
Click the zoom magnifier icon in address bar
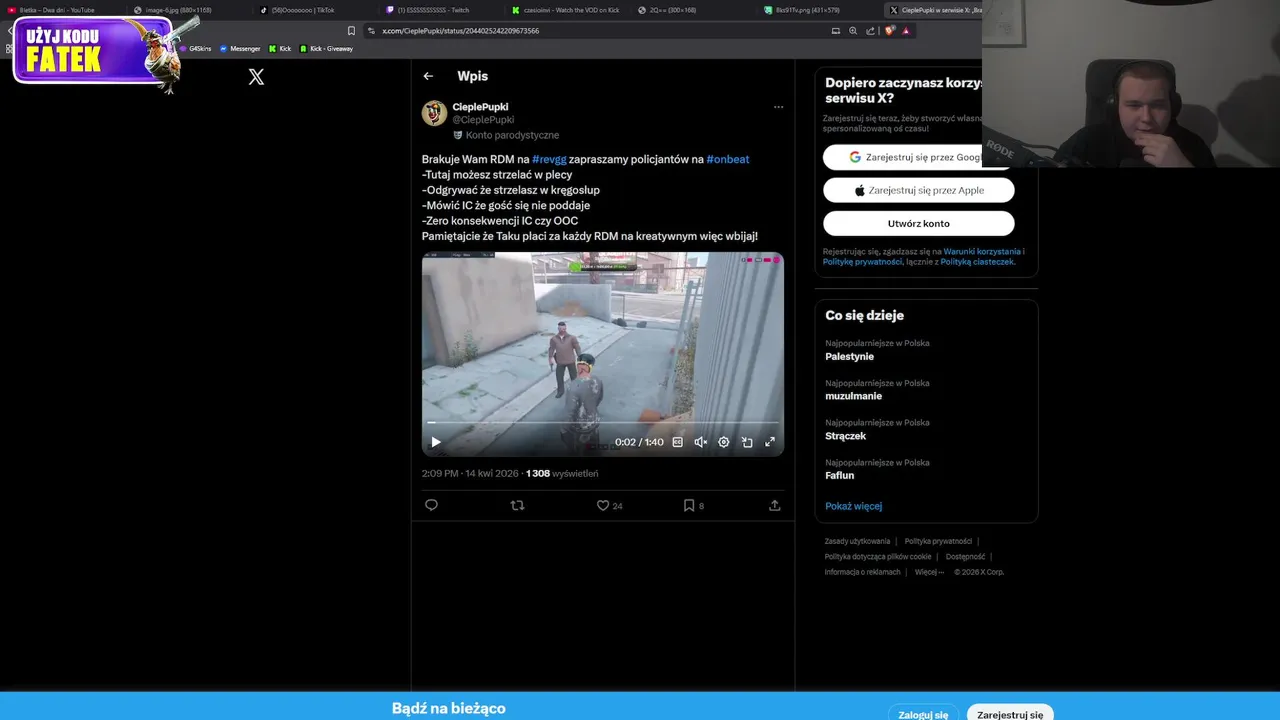coord(853,31)
